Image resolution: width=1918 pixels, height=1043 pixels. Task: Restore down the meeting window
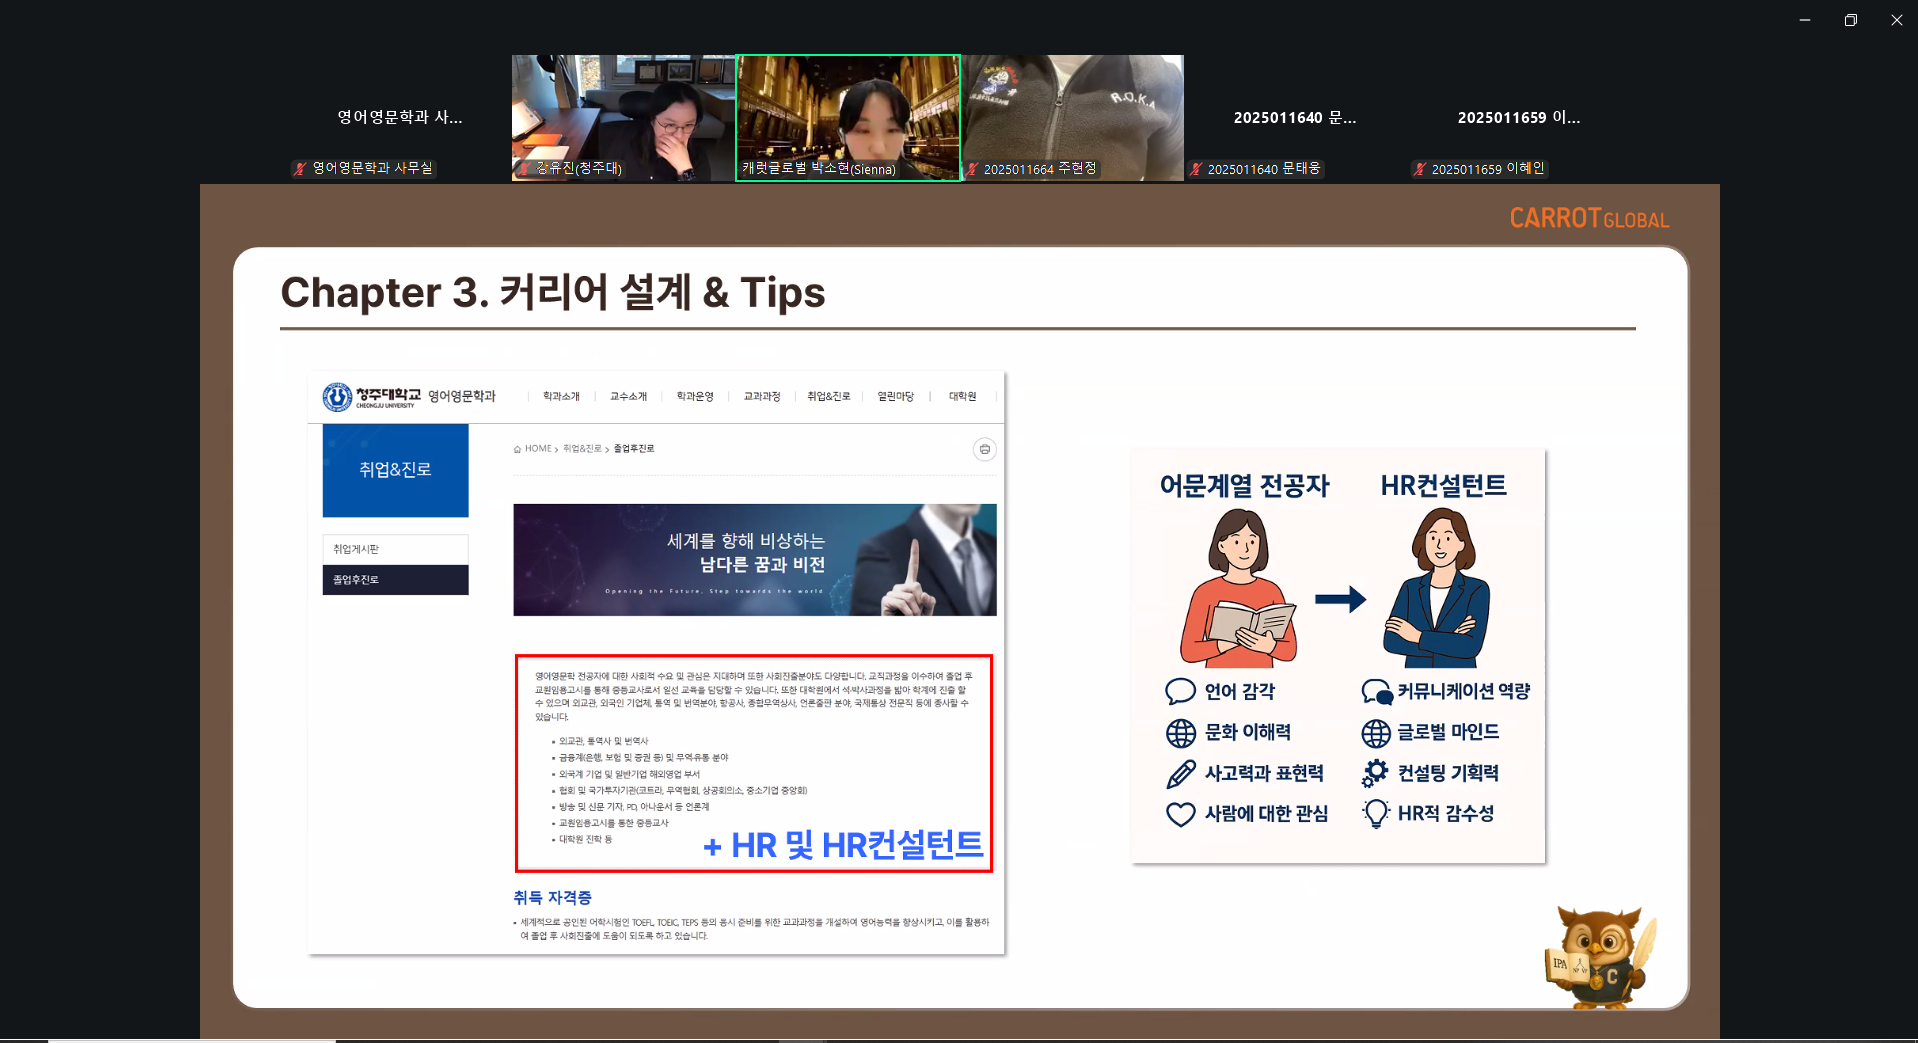pyautogui.click(x=1850, y=20)
